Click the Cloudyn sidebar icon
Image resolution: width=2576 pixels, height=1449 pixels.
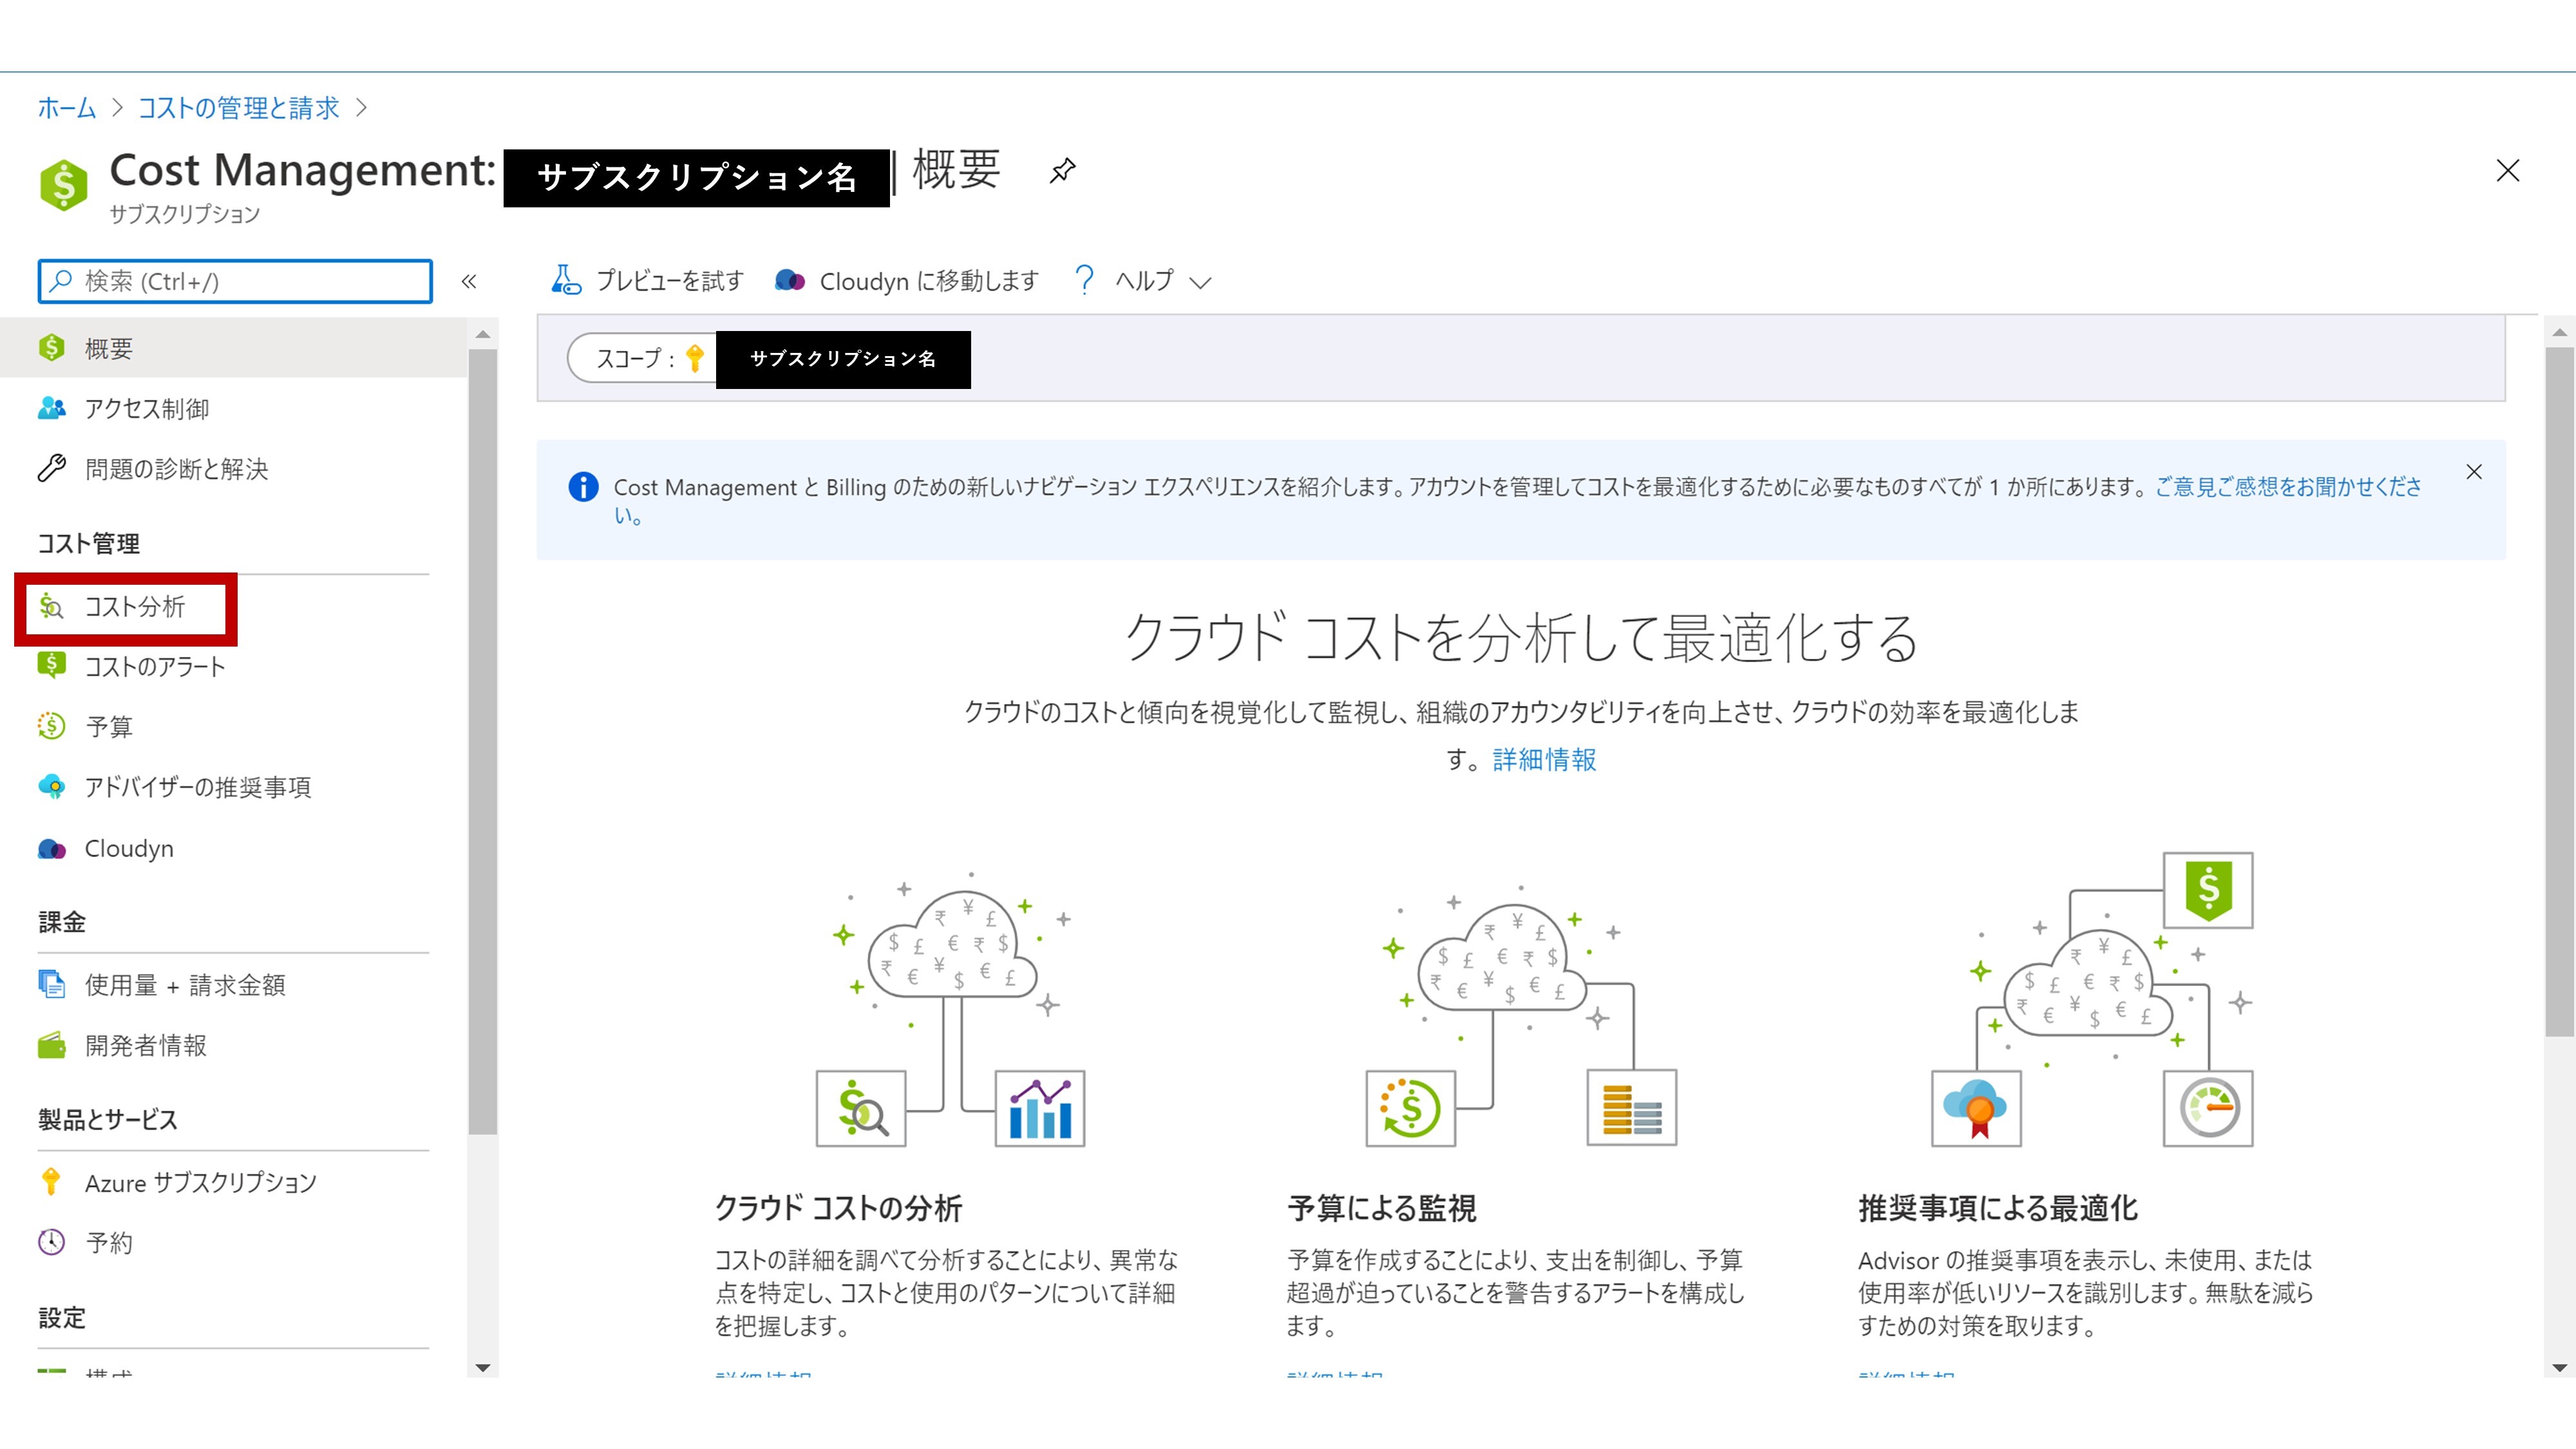pyautogui.click(x=51, y=849)
